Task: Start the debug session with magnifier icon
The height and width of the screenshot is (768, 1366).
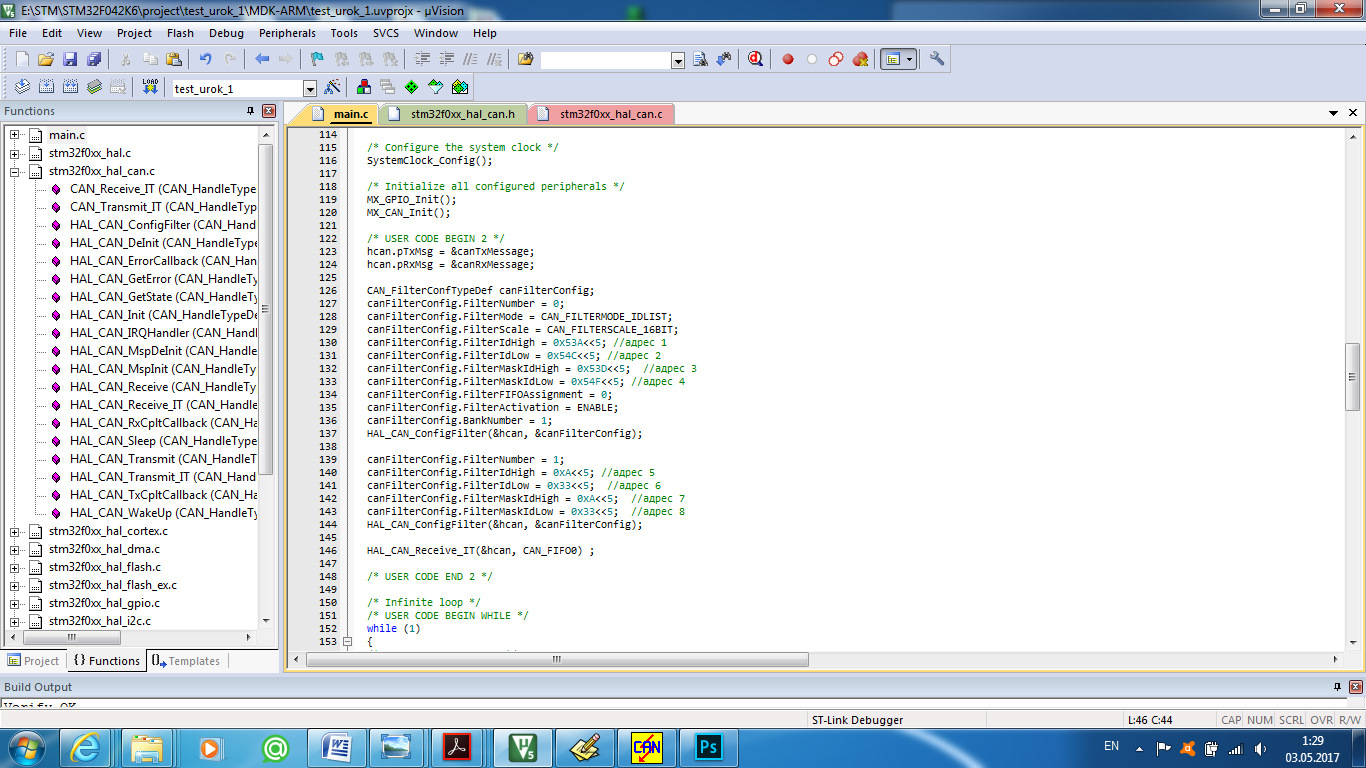Action: click(x=756, y=59)
